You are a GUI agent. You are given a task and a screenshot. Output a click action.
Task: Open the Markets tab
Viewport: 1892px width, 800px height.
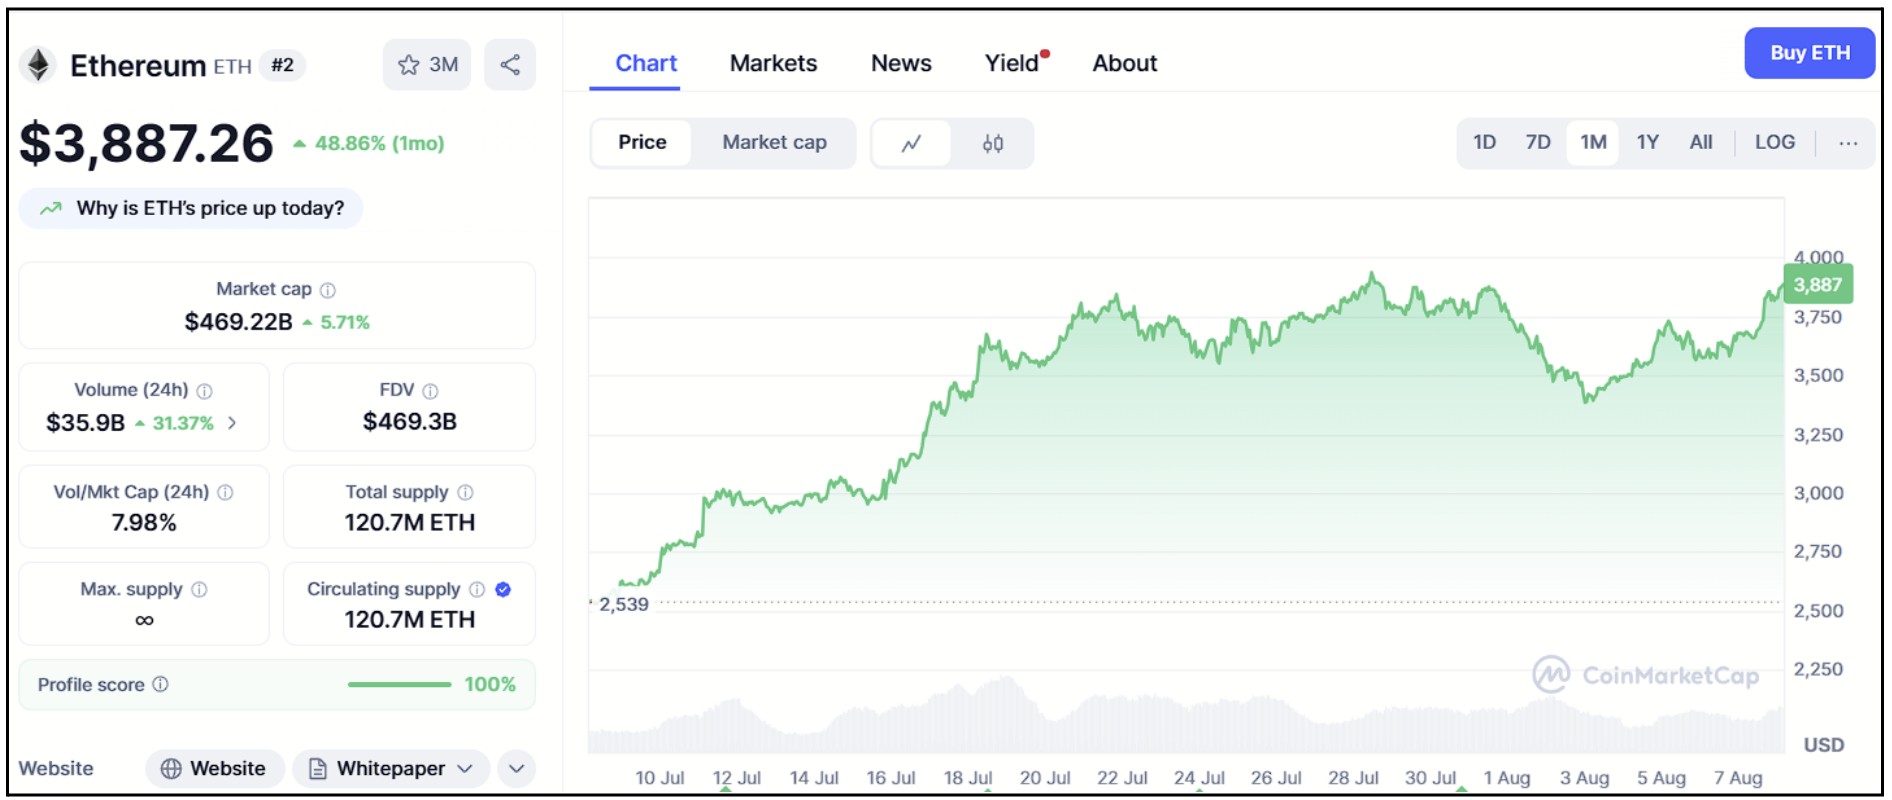click(773, 63)
